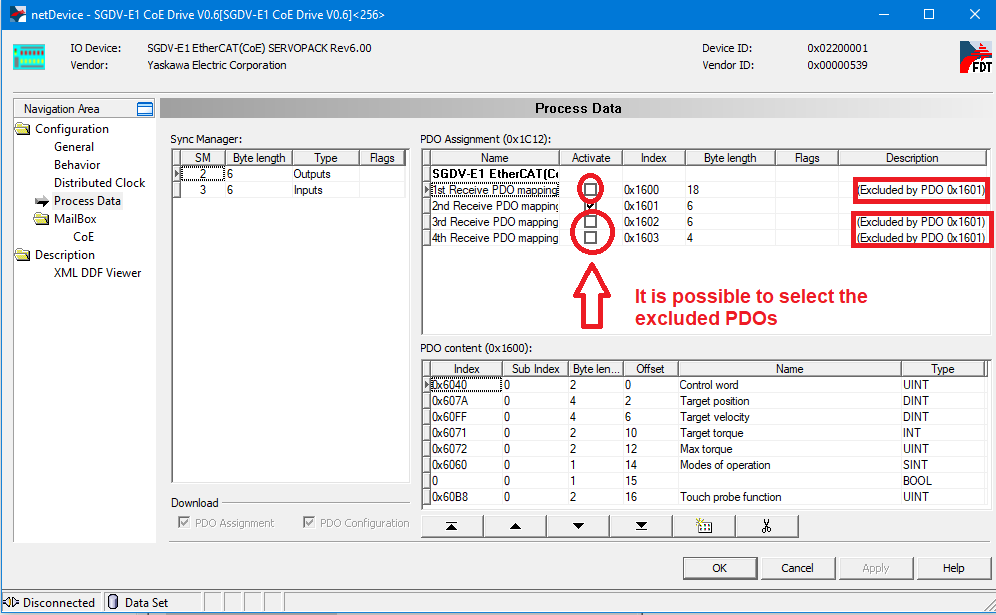Select Process Data in the navigation tree
This screenshot has height=615, width=996.
[87, 201]
